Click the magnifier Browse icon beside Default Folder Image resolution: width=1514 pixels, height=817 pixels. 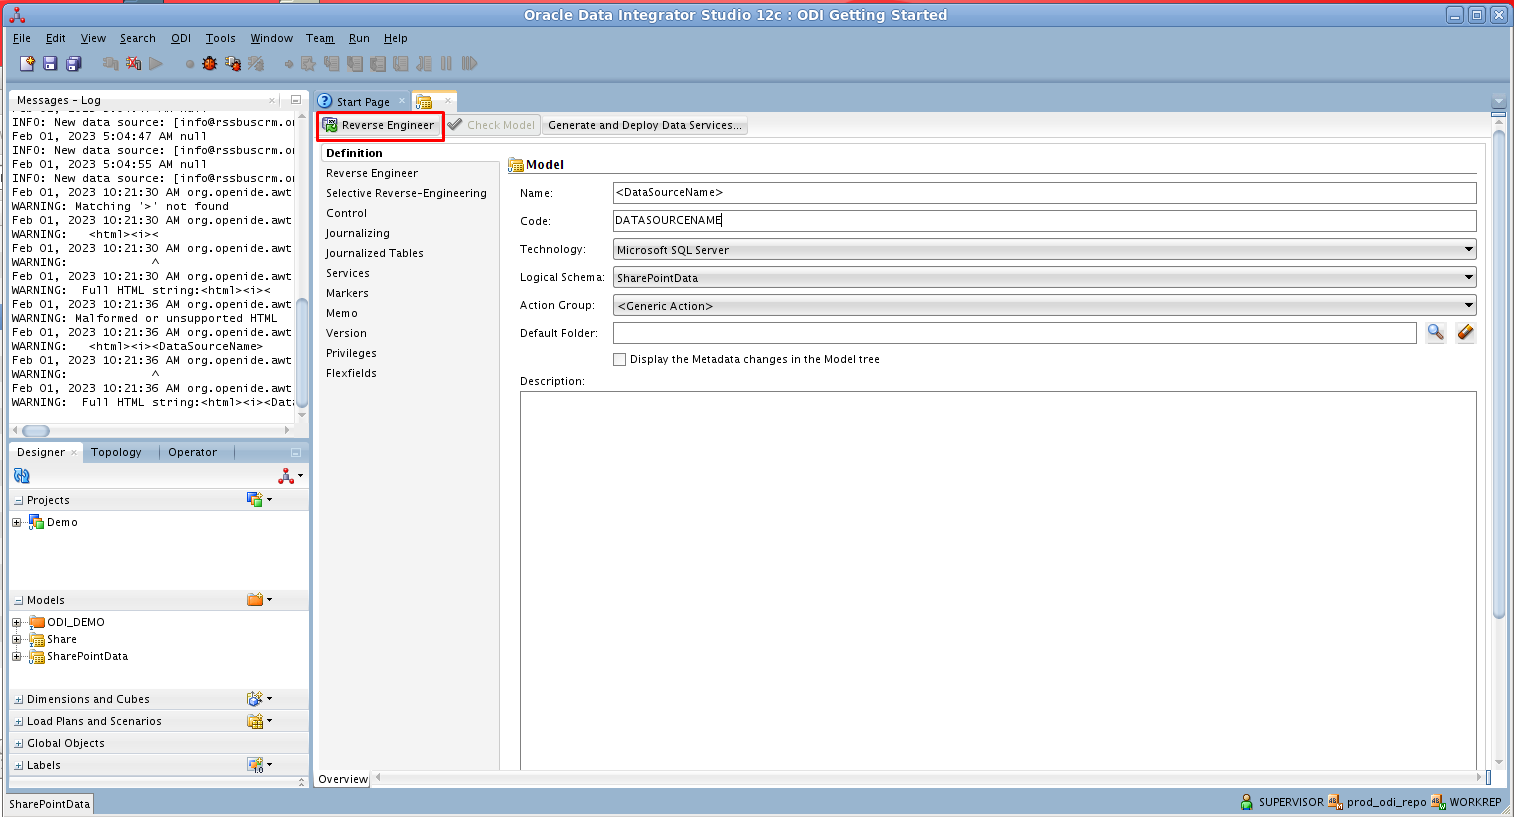point(1435,333)
